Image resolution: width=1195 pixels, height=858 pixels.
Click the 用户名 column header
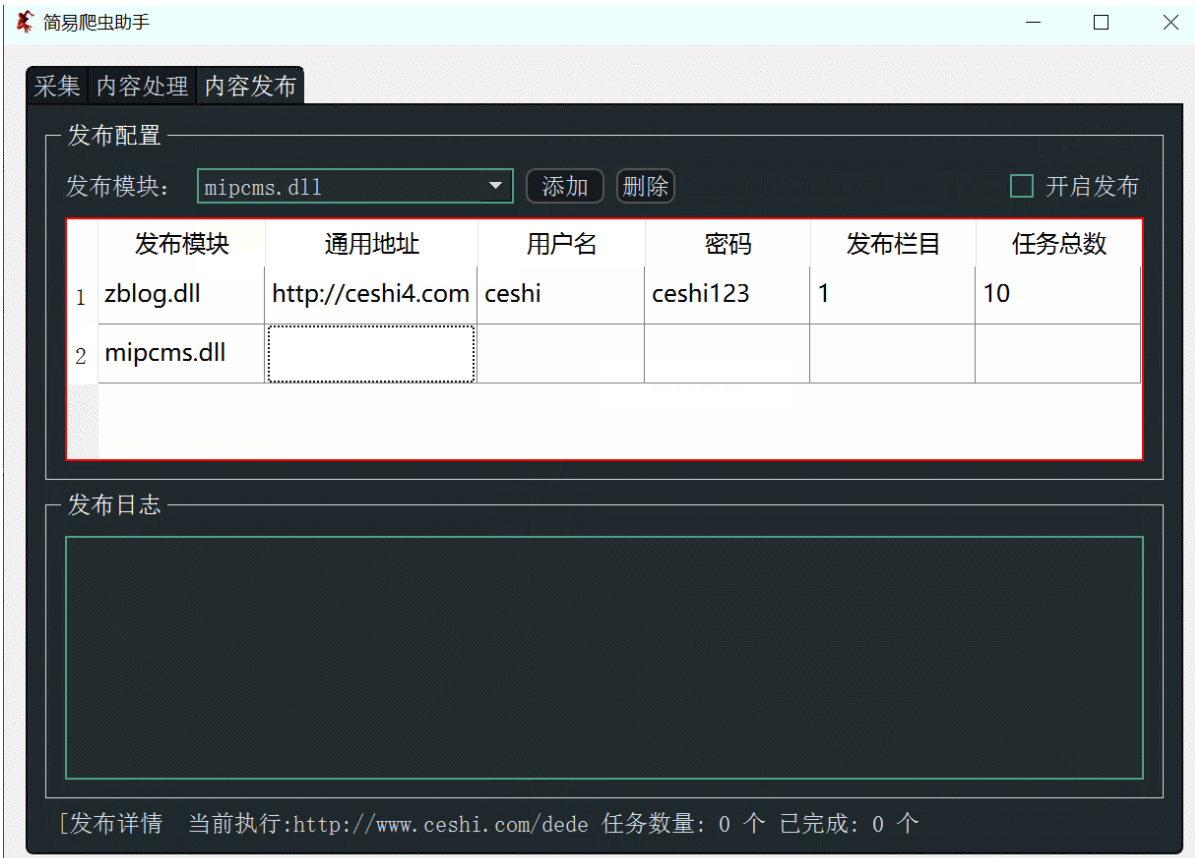[561, 244]
